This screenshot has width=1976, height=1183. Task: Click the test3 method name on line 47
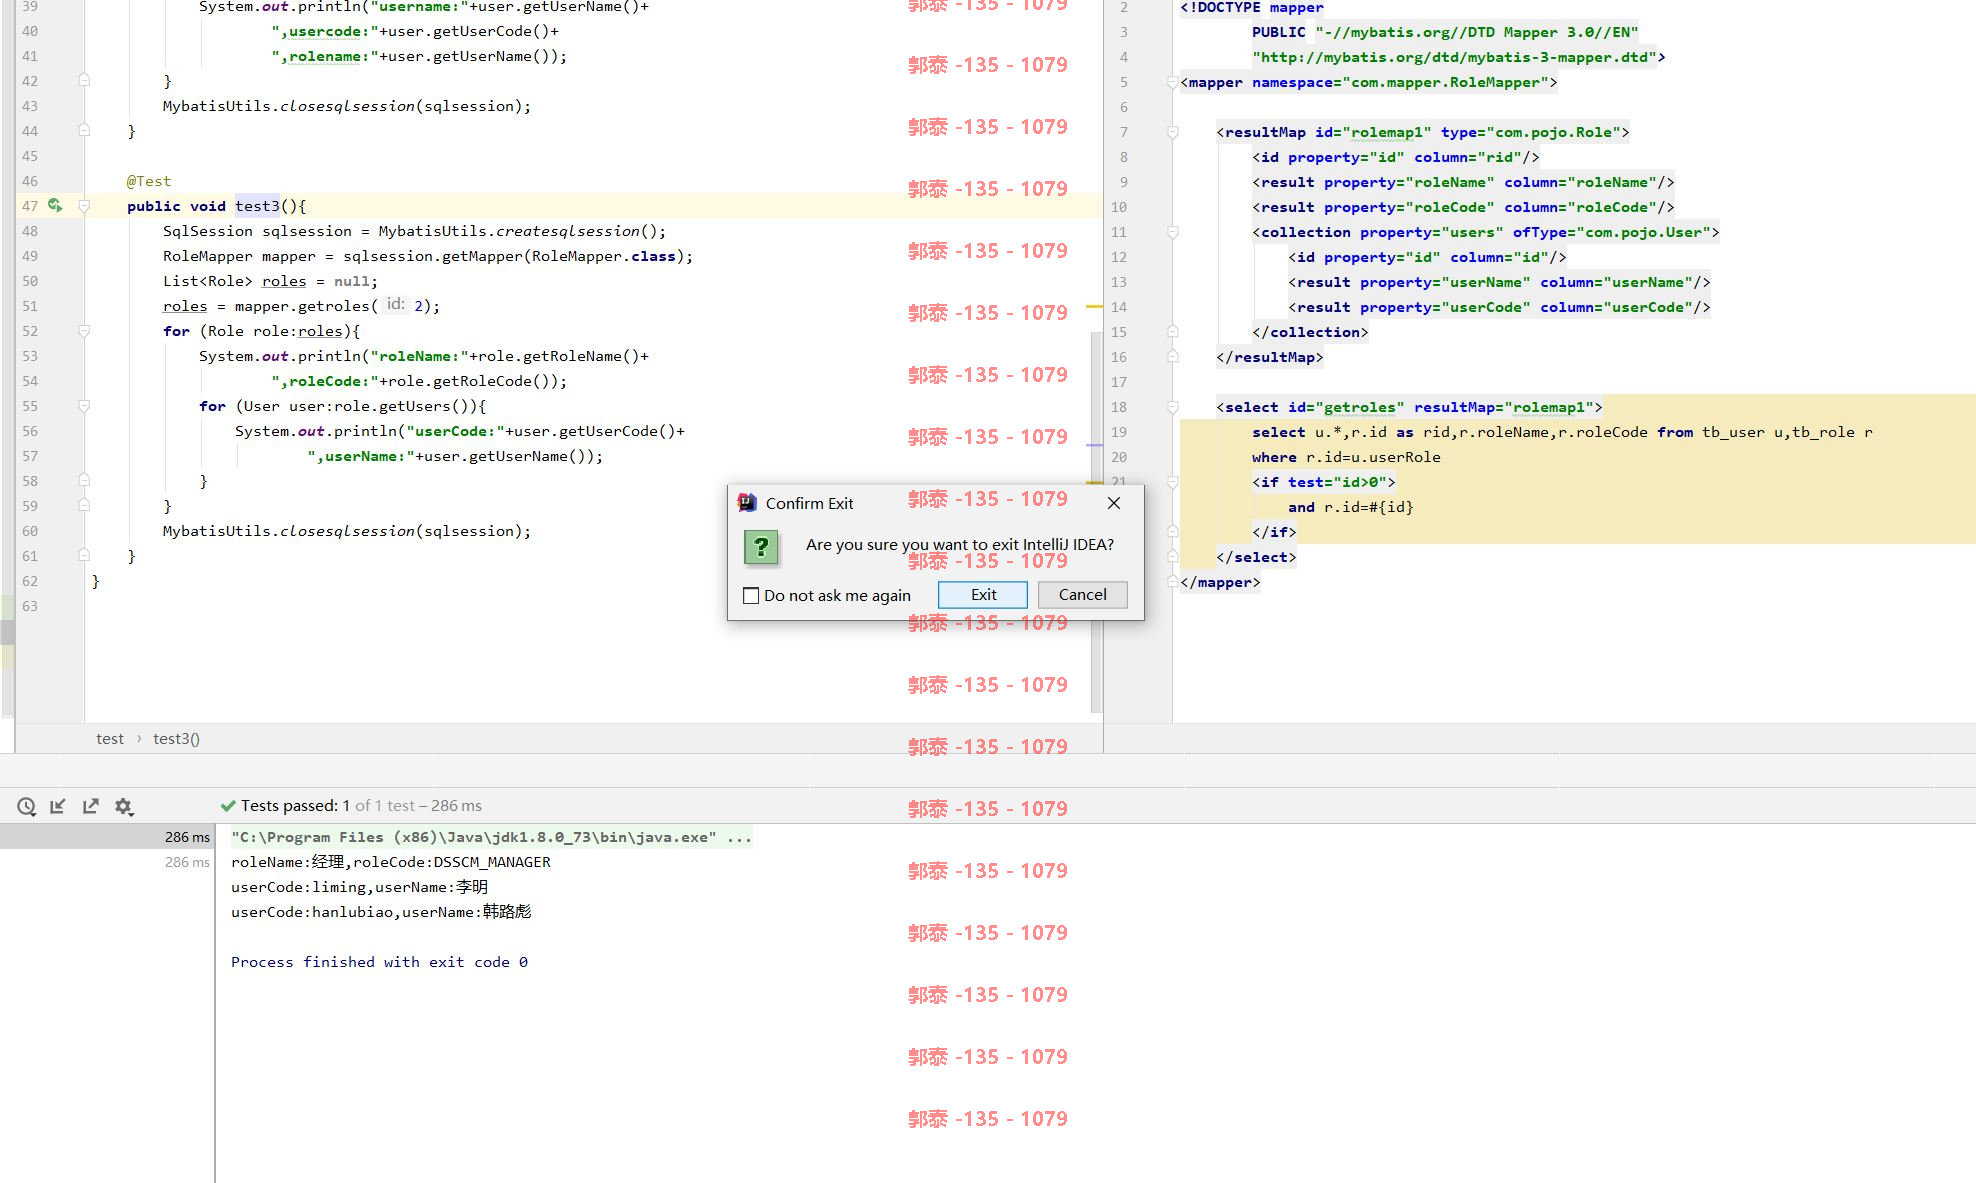(257, 206)
